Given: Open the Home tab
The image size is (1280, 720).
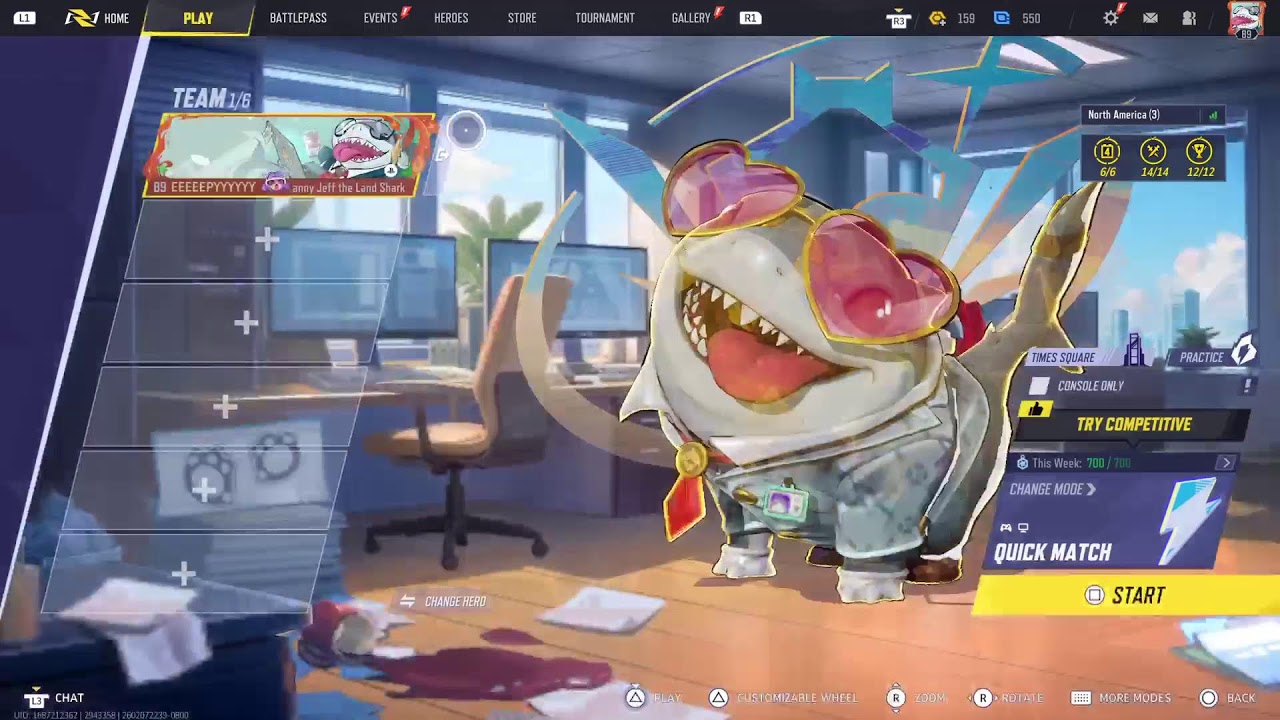Looking at the screenshot, I should pyautogui.click(x=97, y=18).
